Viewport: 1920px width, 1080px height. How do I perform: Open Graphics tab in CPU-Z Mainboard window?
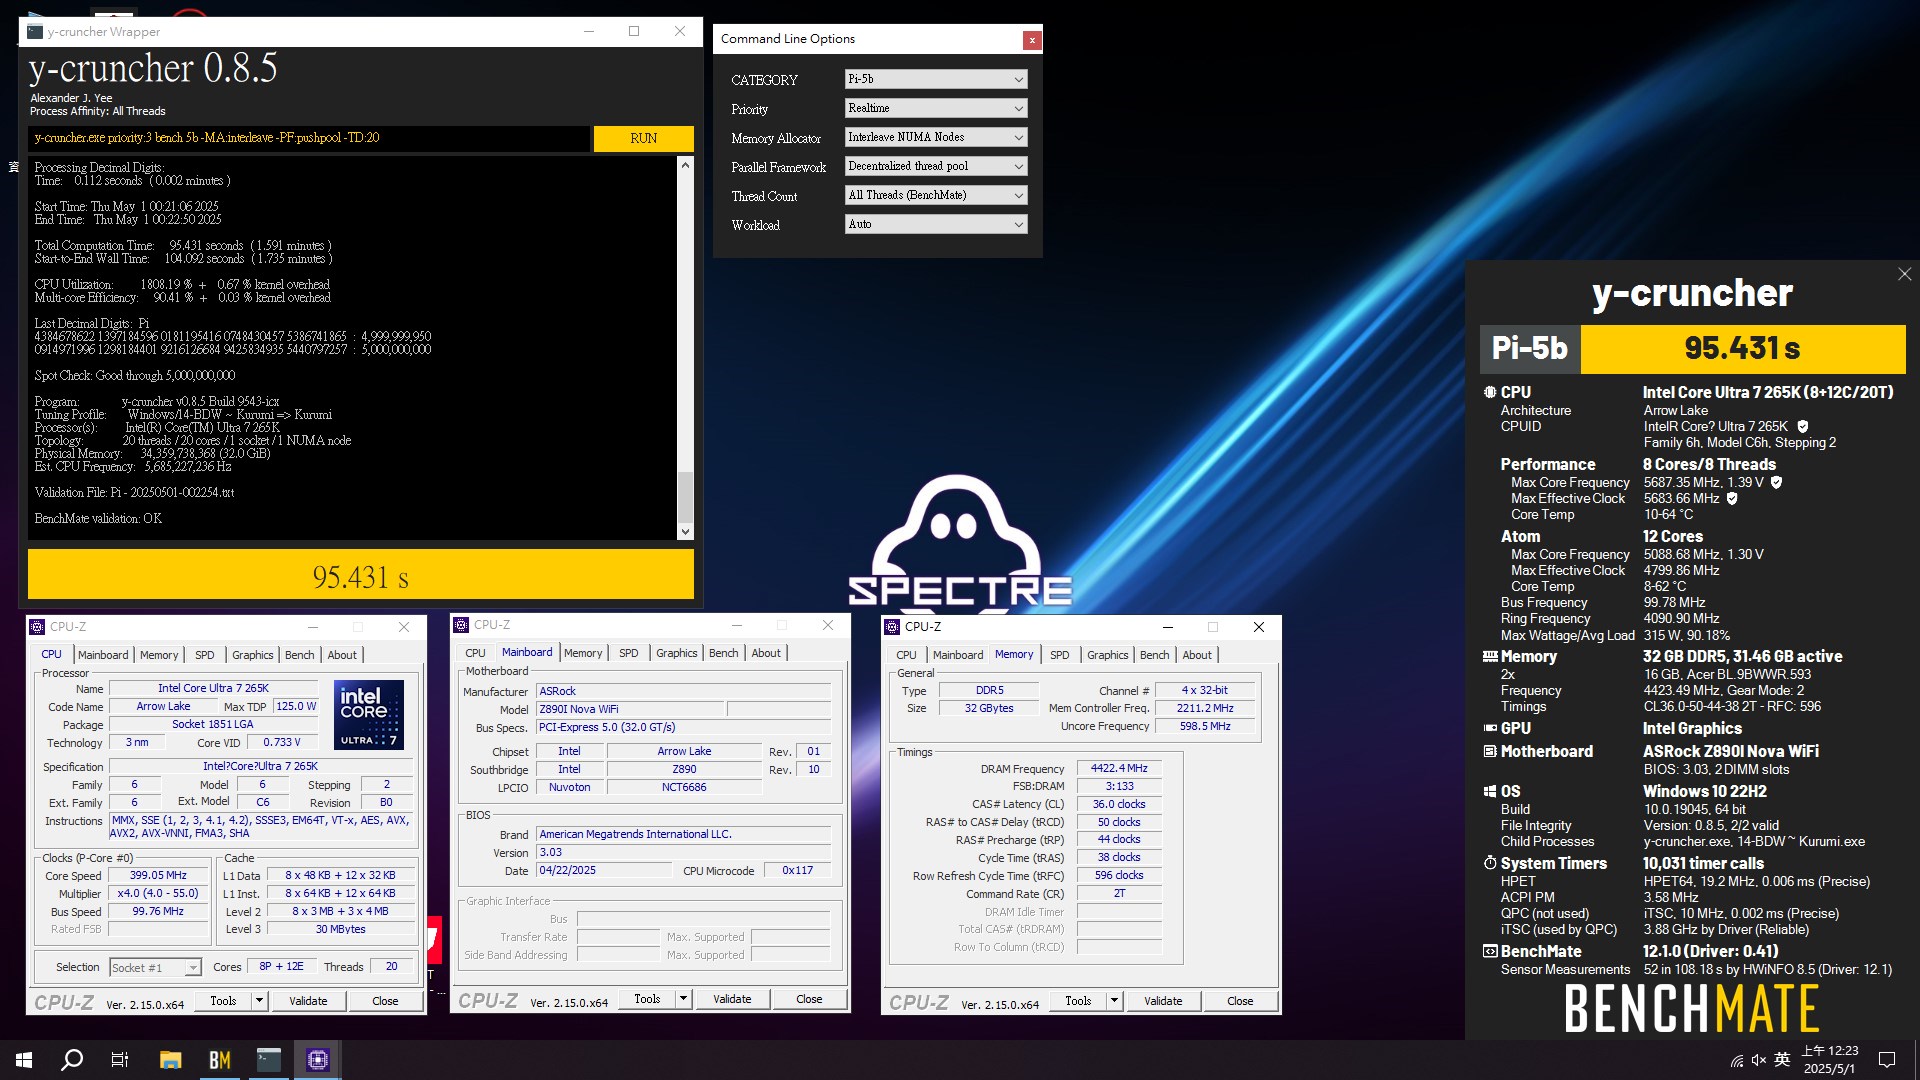tap(677, 653)
